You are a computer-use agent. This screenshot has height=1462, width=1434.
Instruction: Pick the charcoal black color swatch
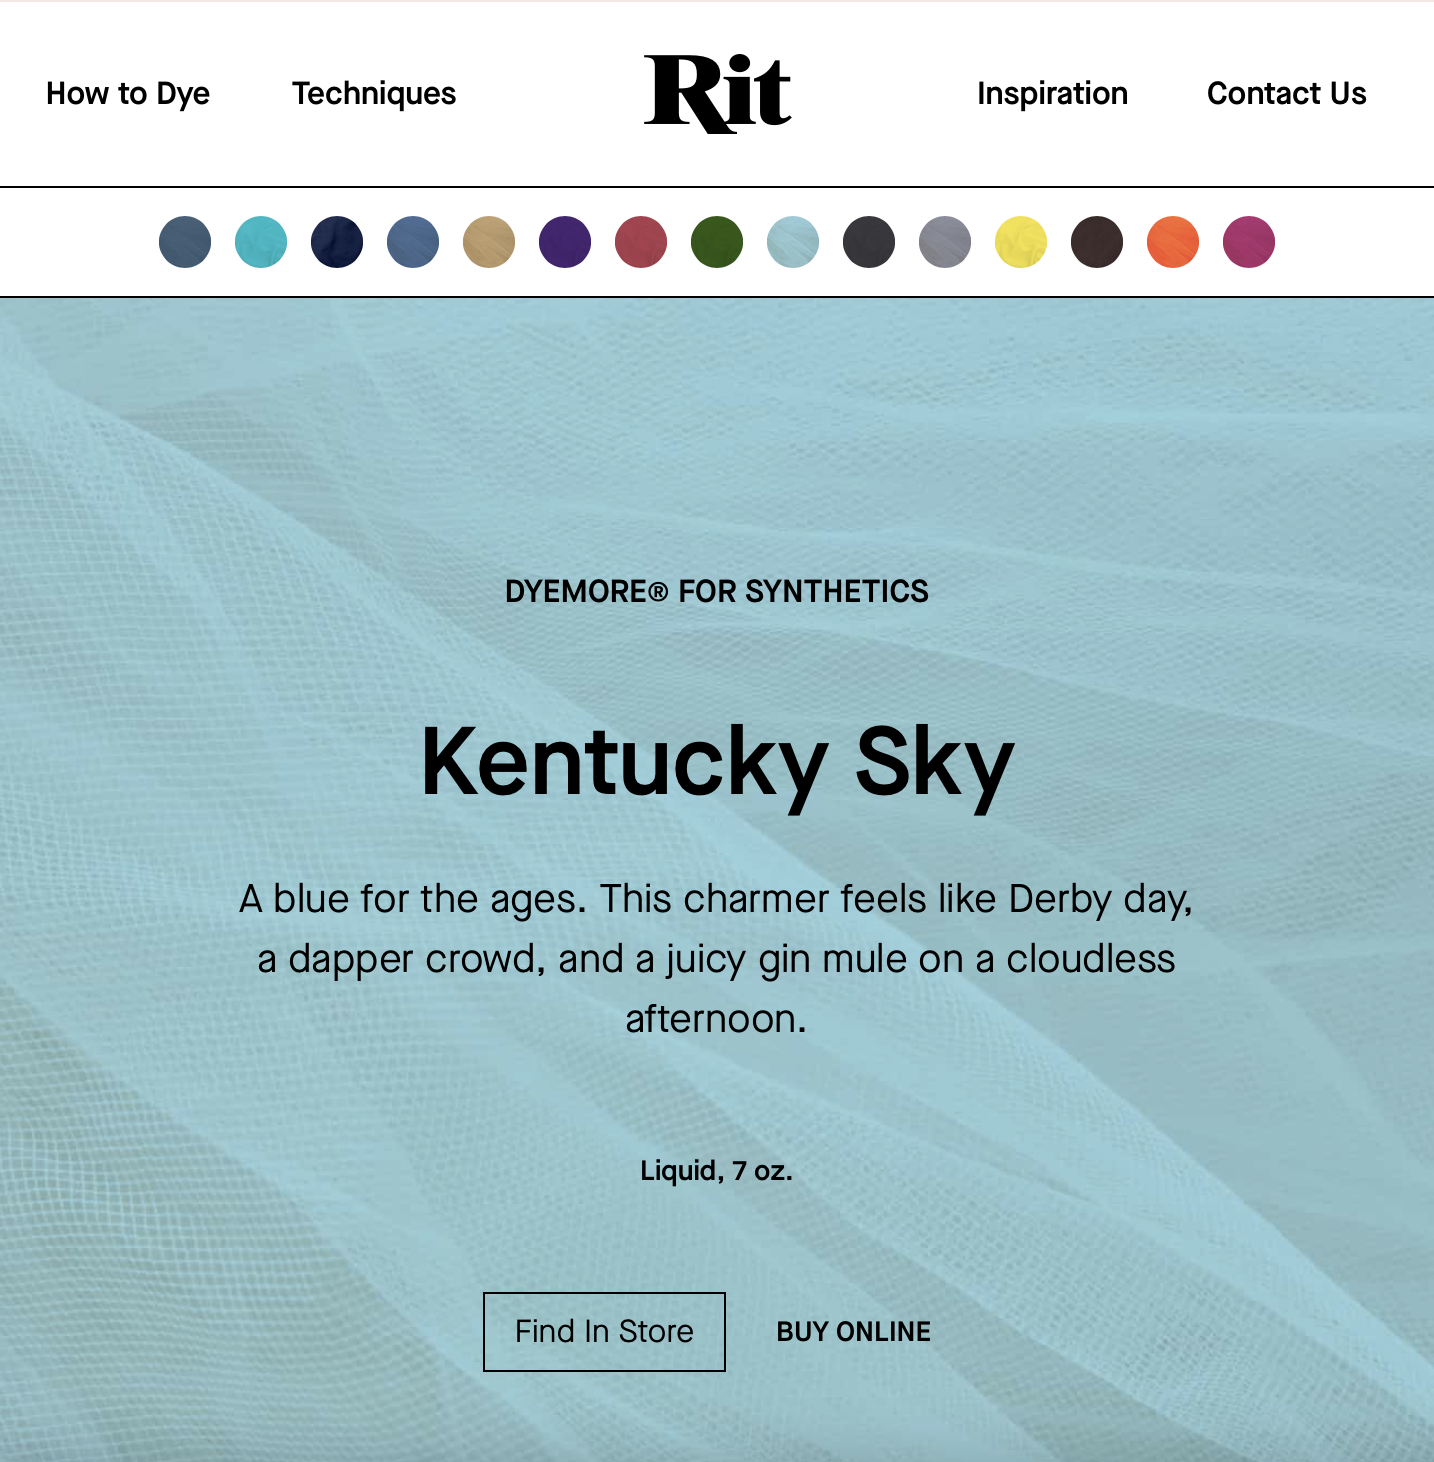pyautogui.click(x=869, y=242)
